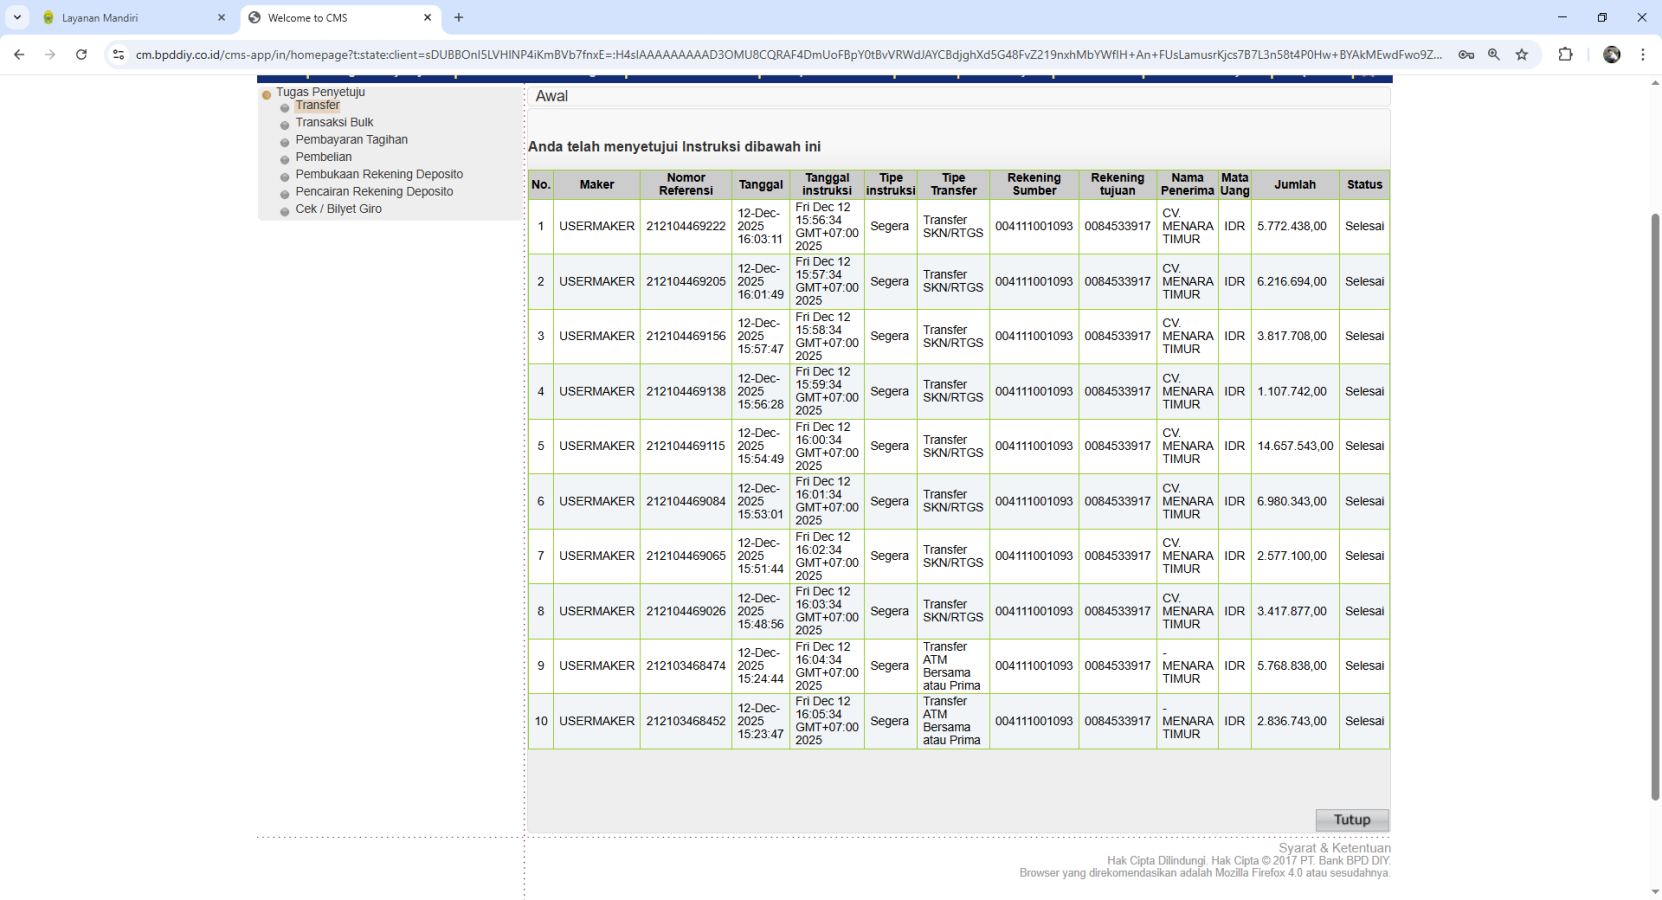View site information icon in address bar
The height and width of the screenshot is (900, 1662).
pyautogui.click(x=118, y=55)
